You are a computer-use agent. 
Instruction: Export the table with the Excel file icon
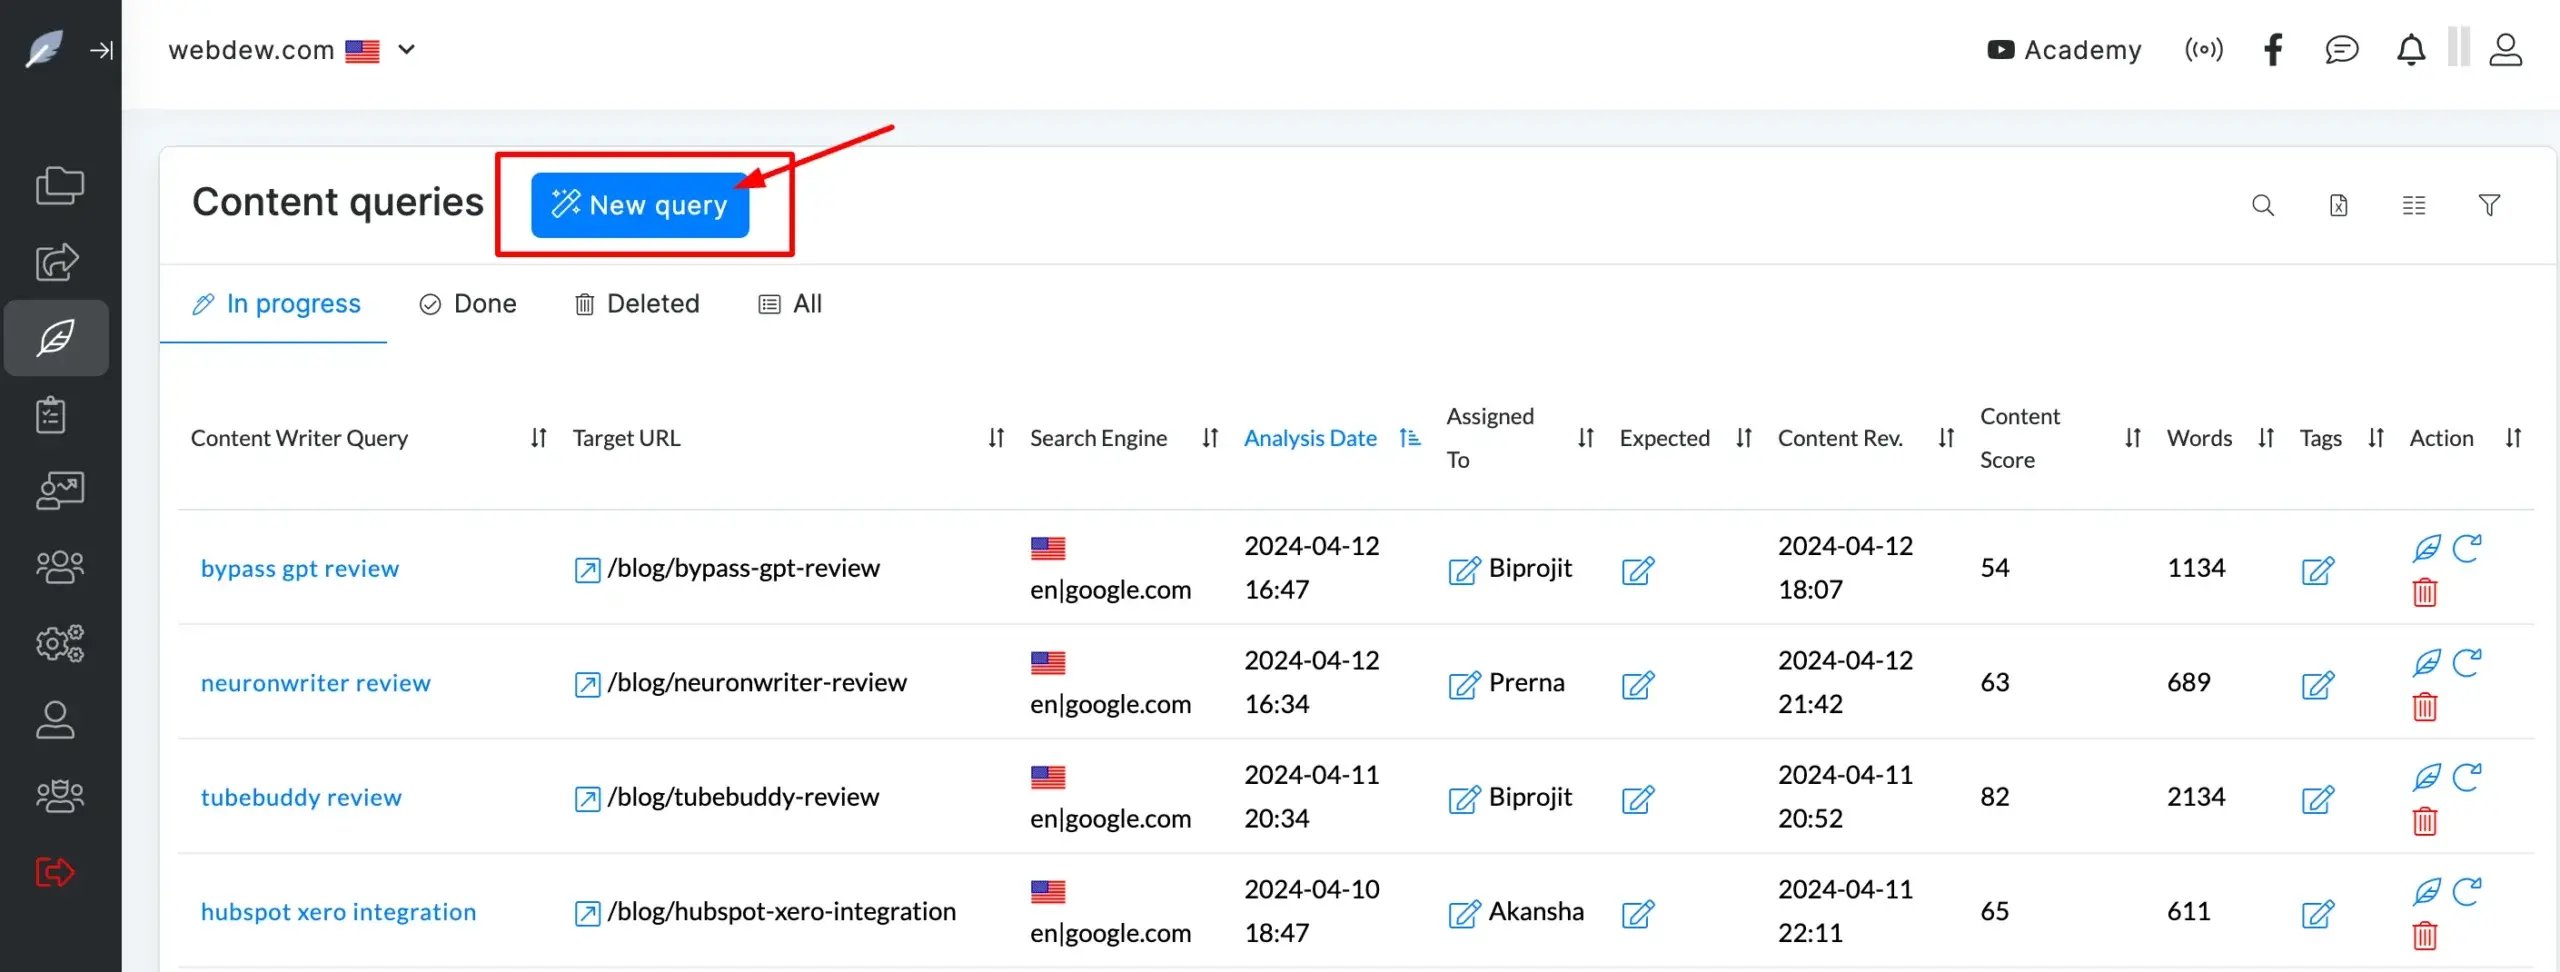[x=2338, y=205]
